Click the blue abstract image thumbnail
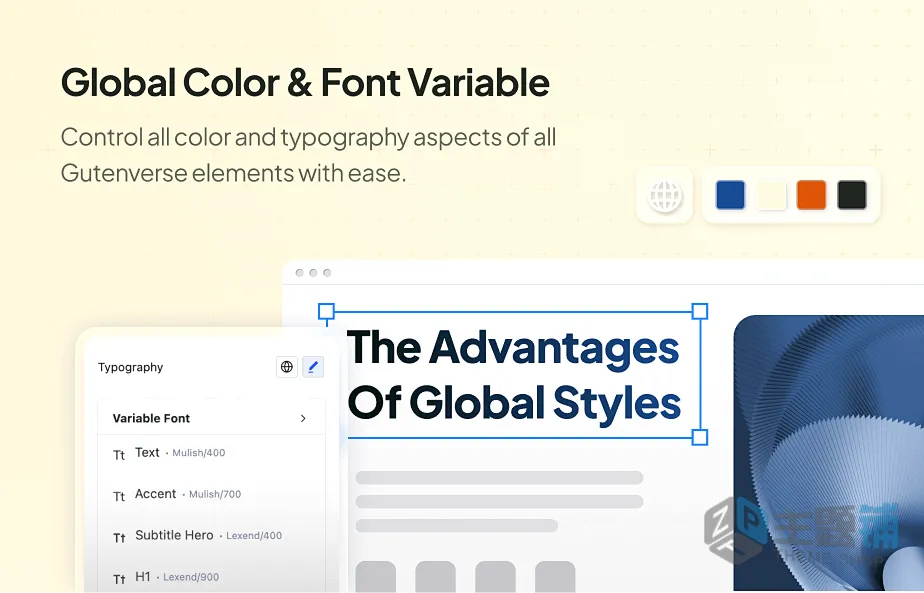 829,454
